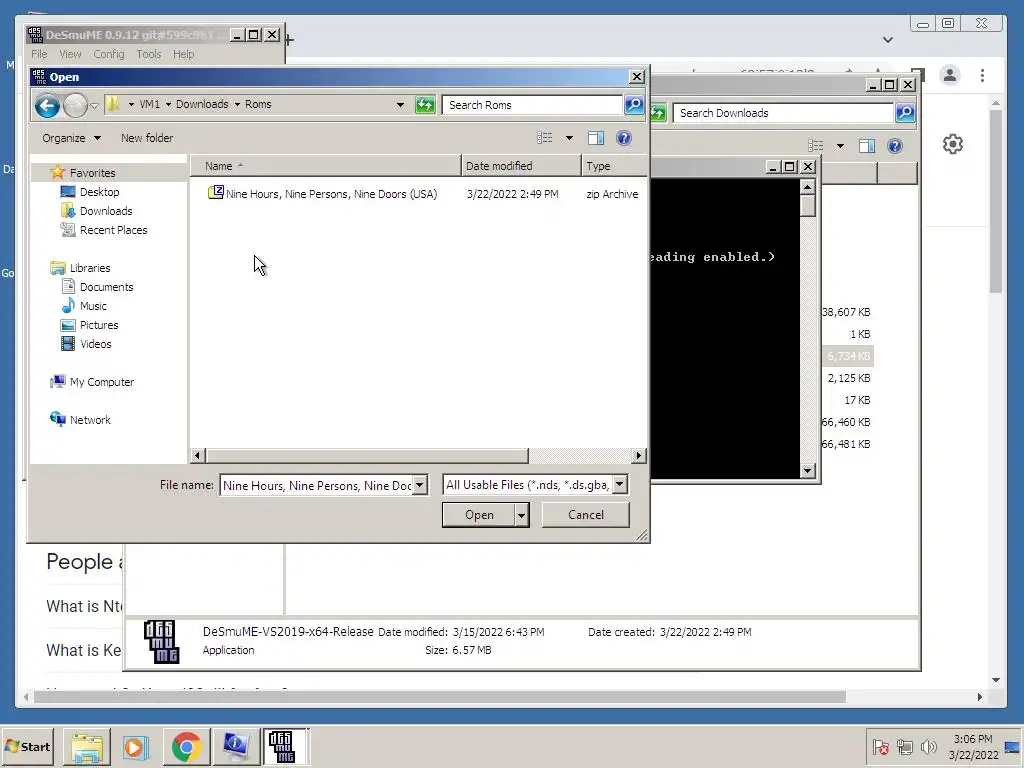Select Documents library in sidebar

(x=106, y=287)
